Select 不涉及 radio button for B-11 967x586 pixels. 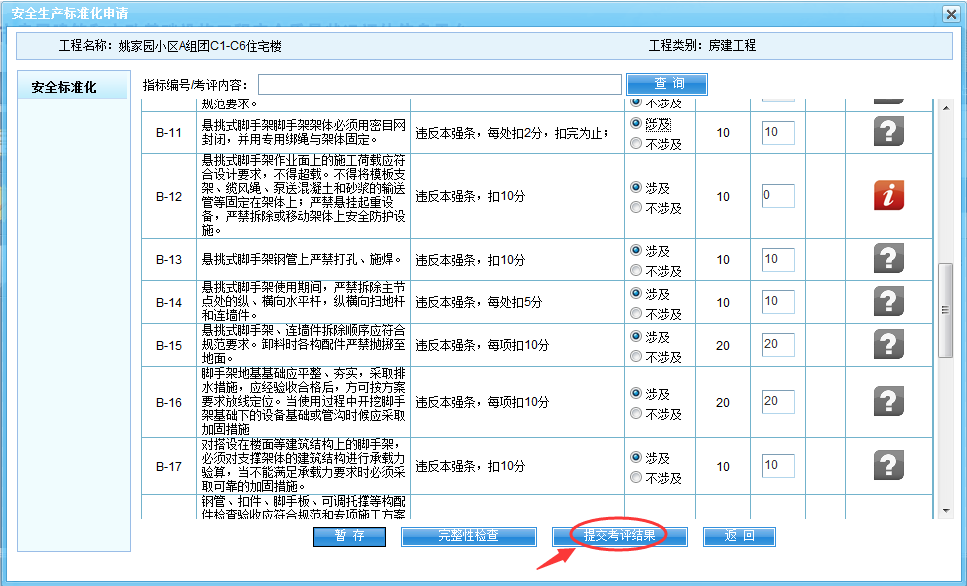(636, 143)
